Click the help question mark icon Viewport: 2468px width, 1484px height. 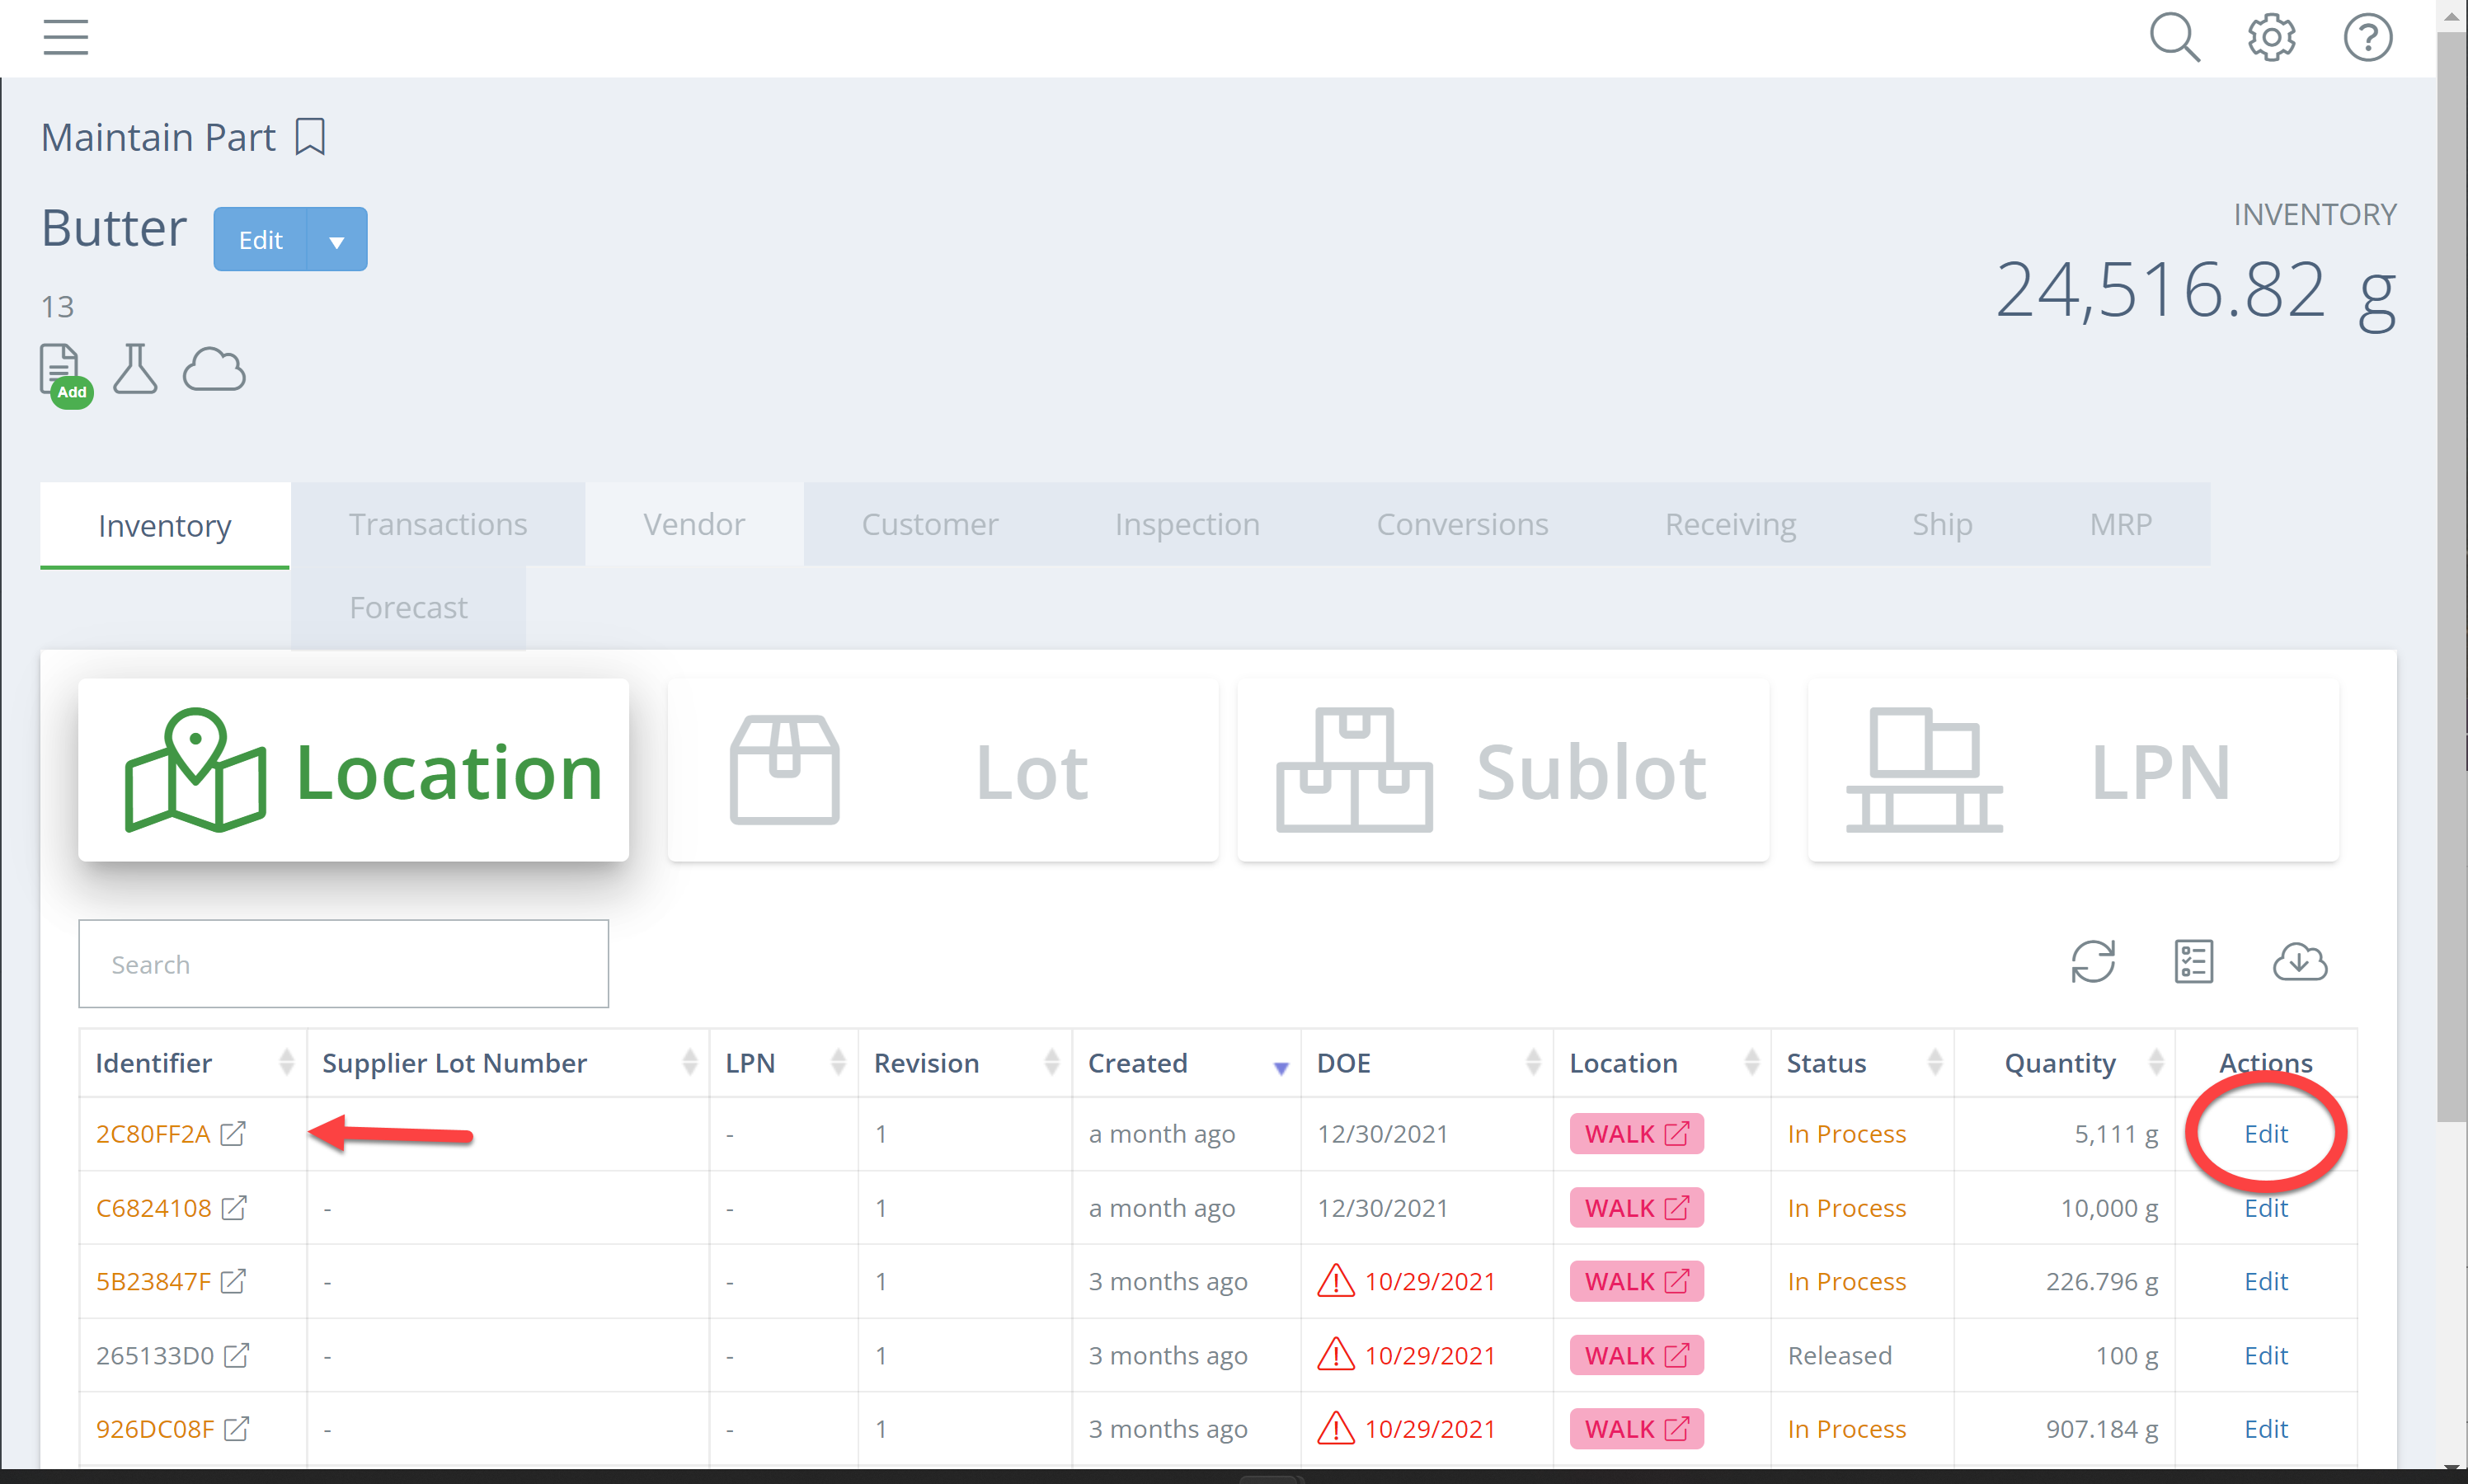(x=2367, y=38)
